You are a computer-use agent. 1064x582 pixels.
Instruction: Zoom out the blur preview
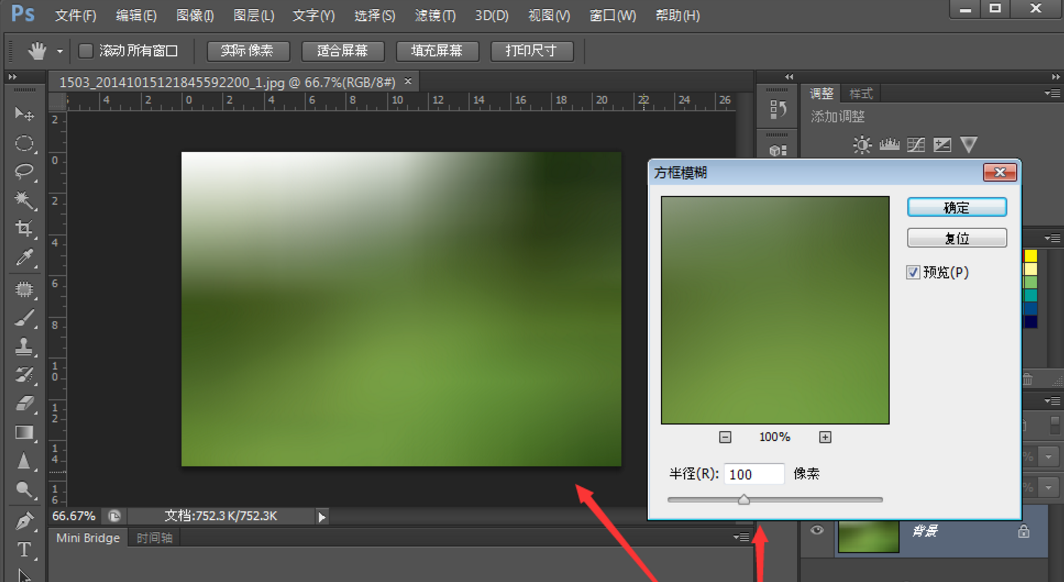pyautogui.click(x=725, y=437)
